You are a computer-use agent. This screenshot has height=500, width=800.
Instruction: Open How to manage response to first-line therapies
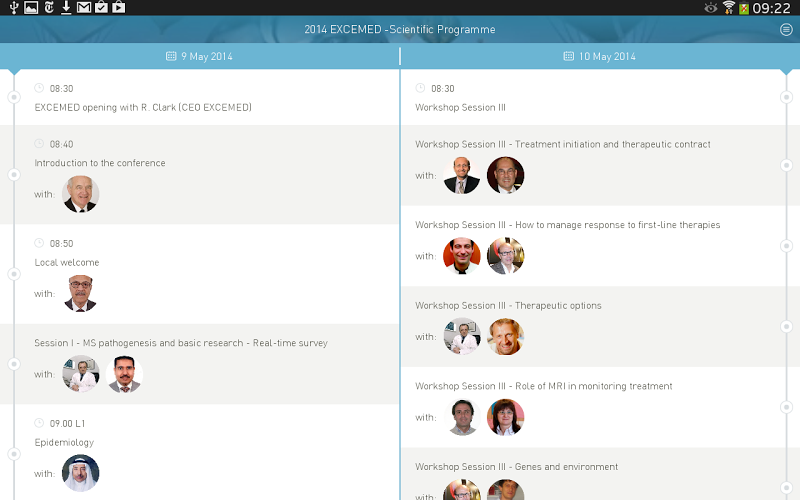click(x=600, y=246)
